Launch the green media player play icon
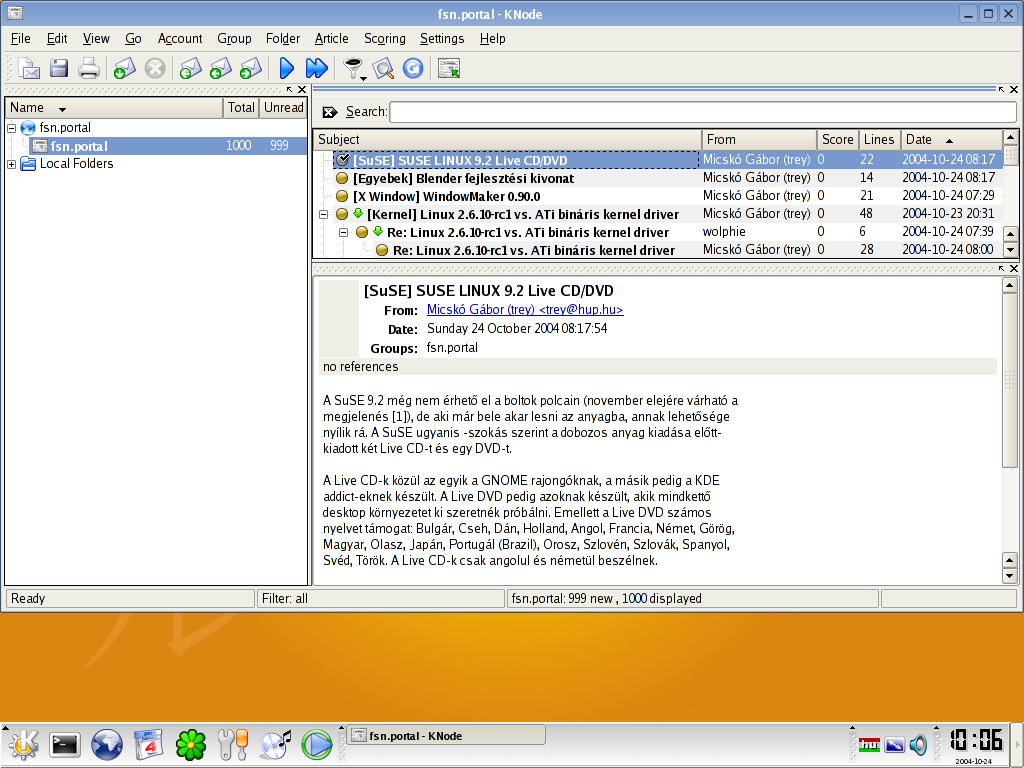Viewport: 1024px width, 768px height. [317, 744]
